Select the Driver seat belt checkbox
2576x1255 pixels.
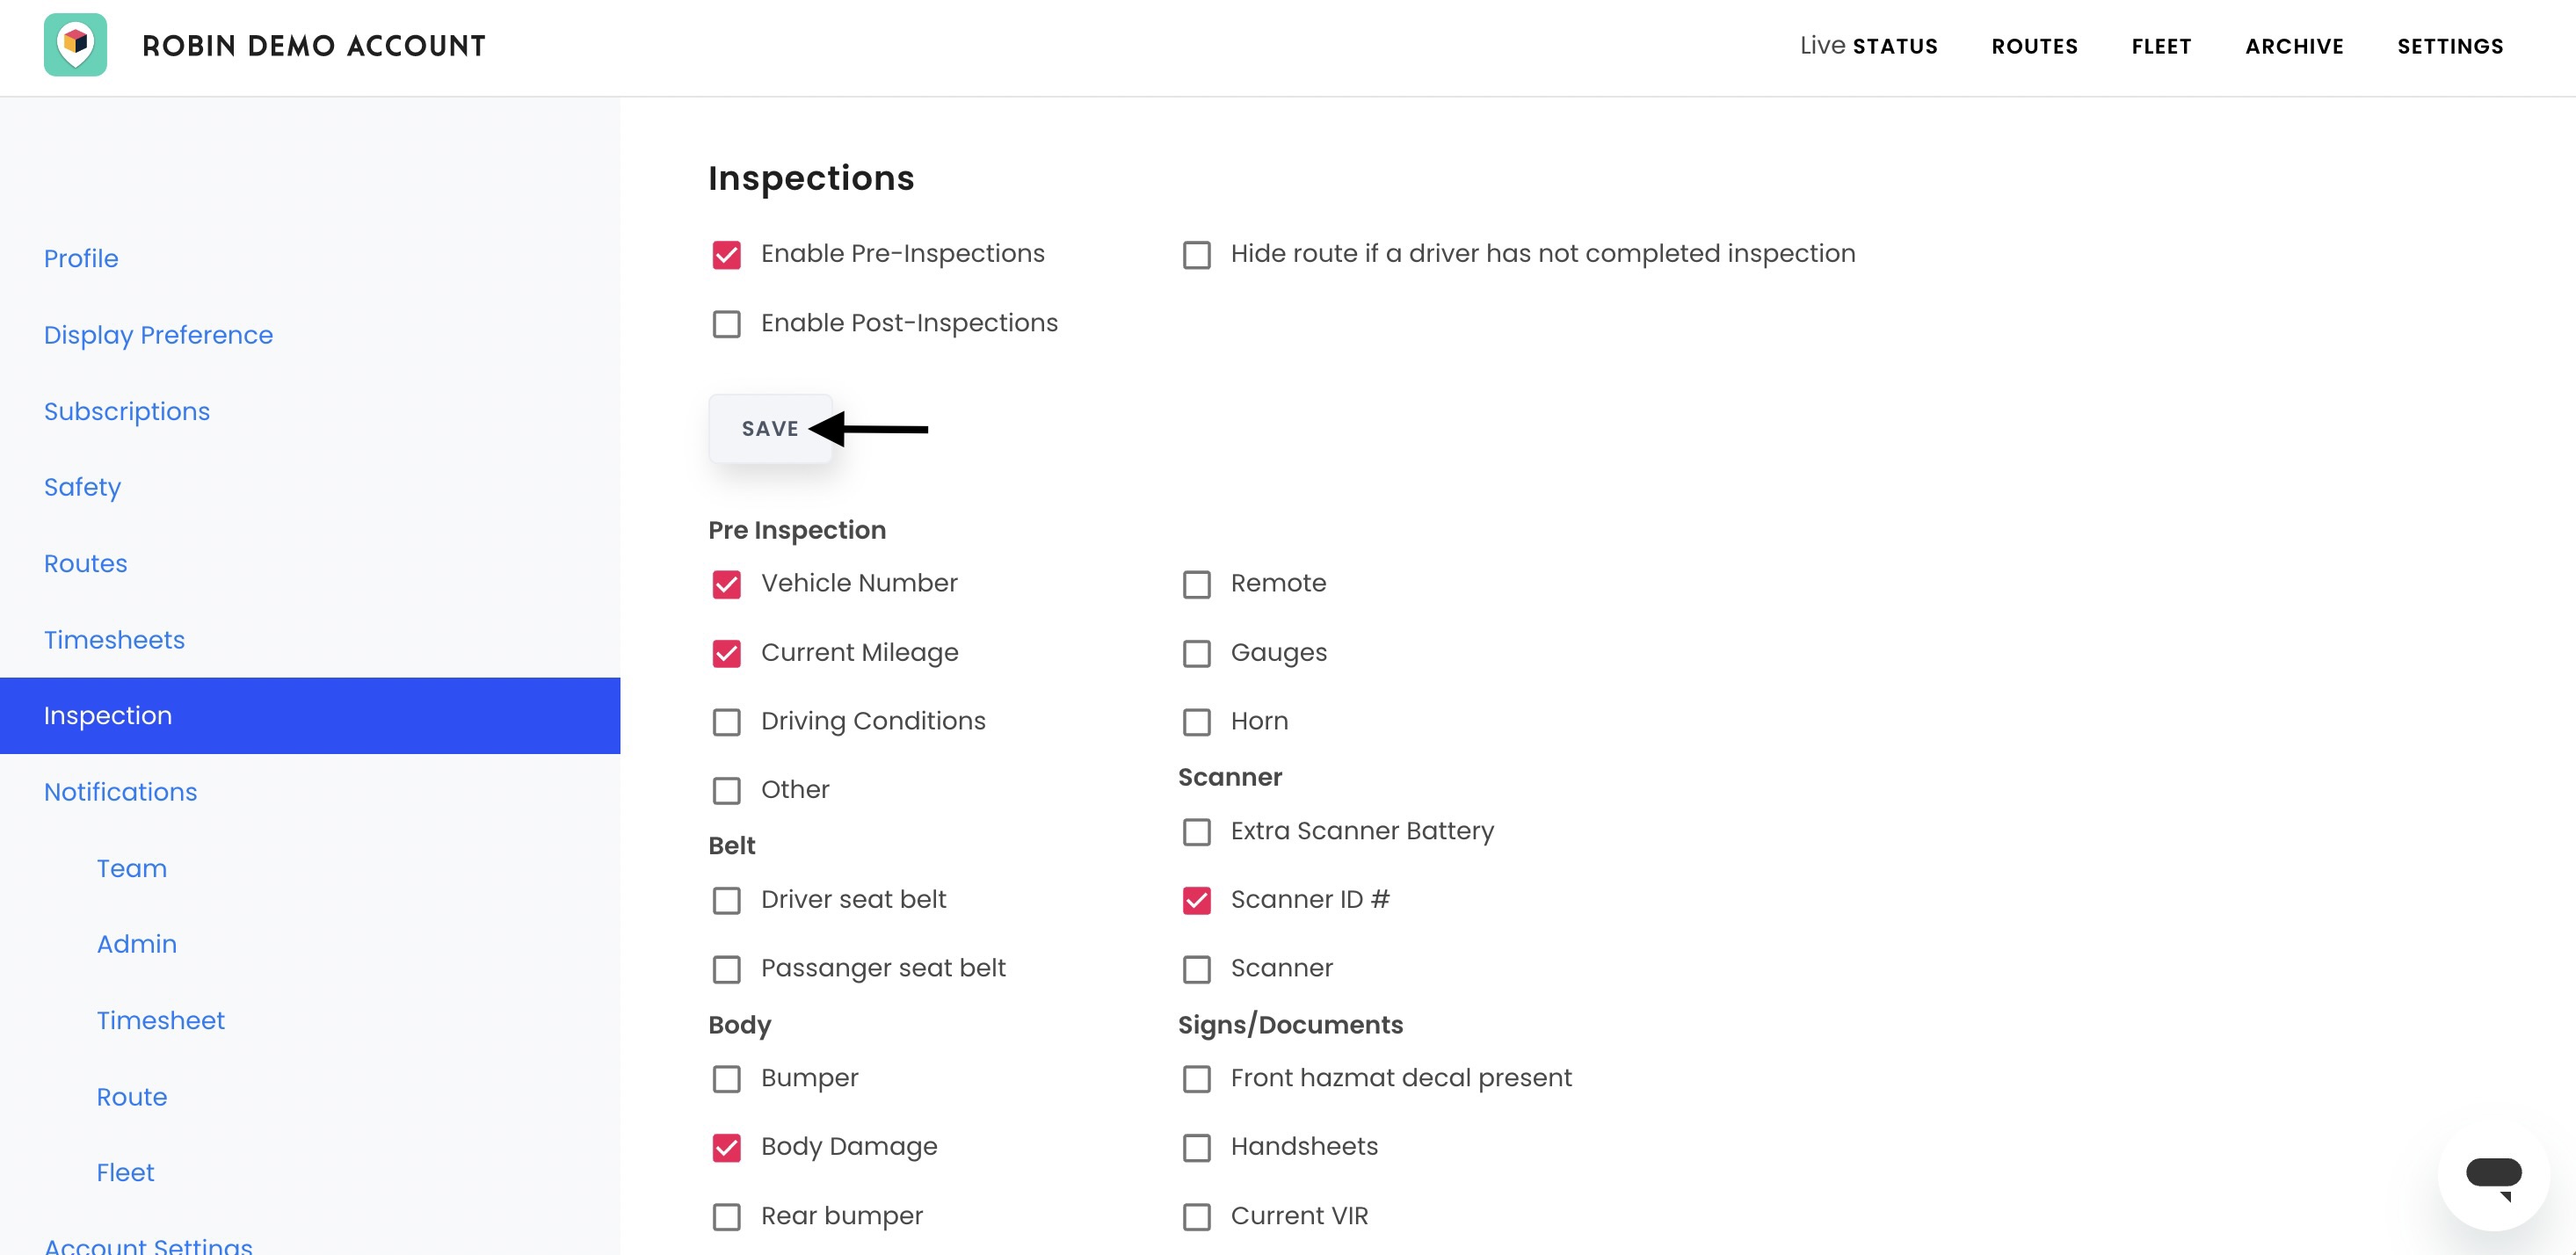pyautogui.click(x=727, y=900)
